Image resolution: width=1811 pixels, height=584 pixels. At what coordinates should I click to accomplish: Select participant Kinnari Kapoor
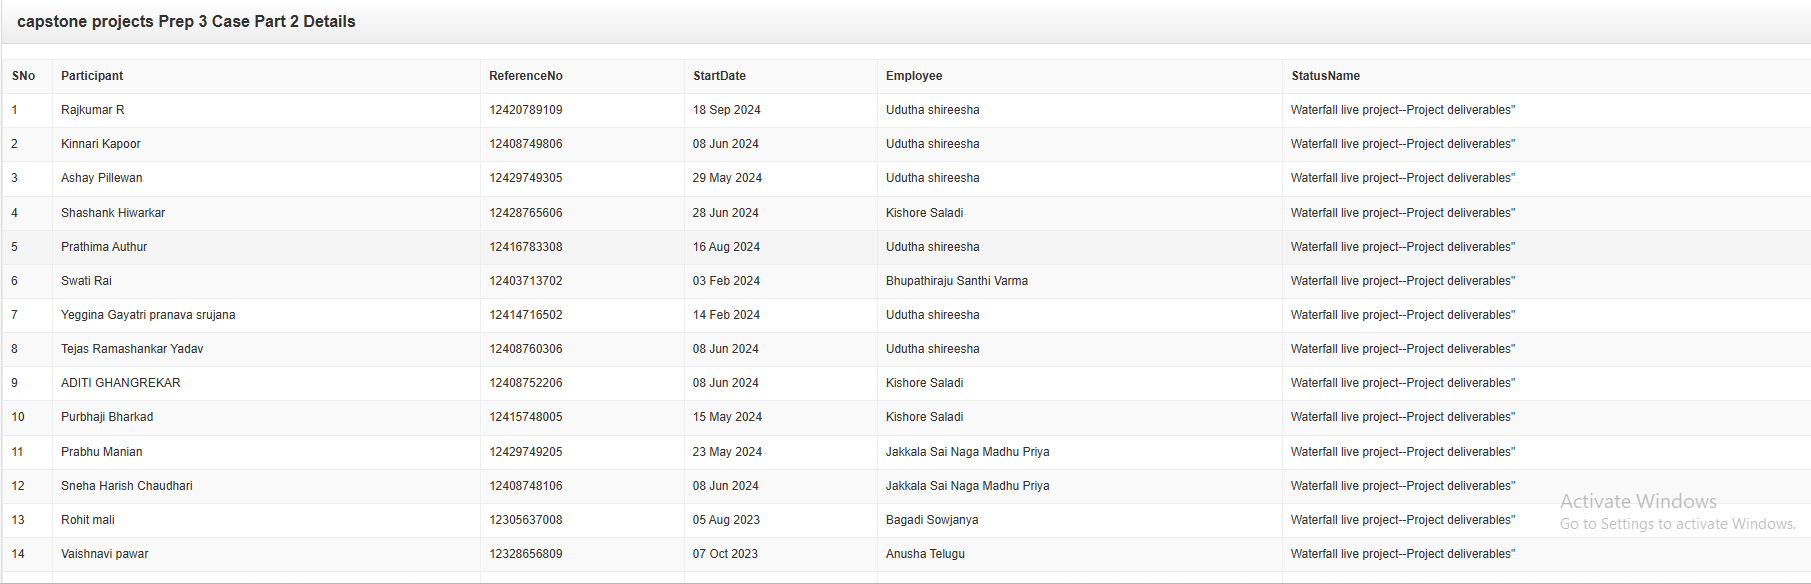pos(101,144)
